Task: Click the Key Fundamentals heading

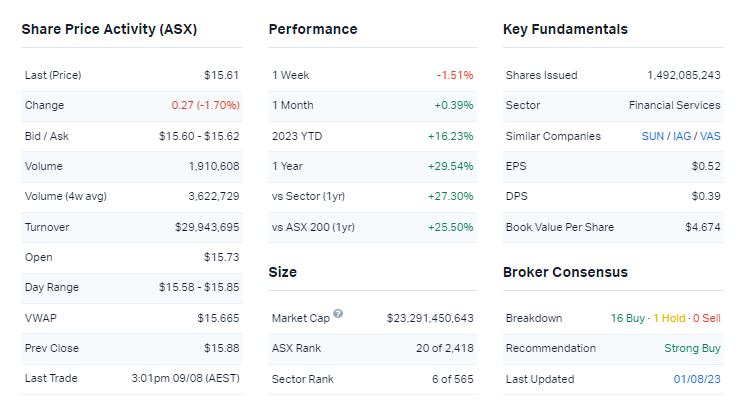Action: coord(565,29)
